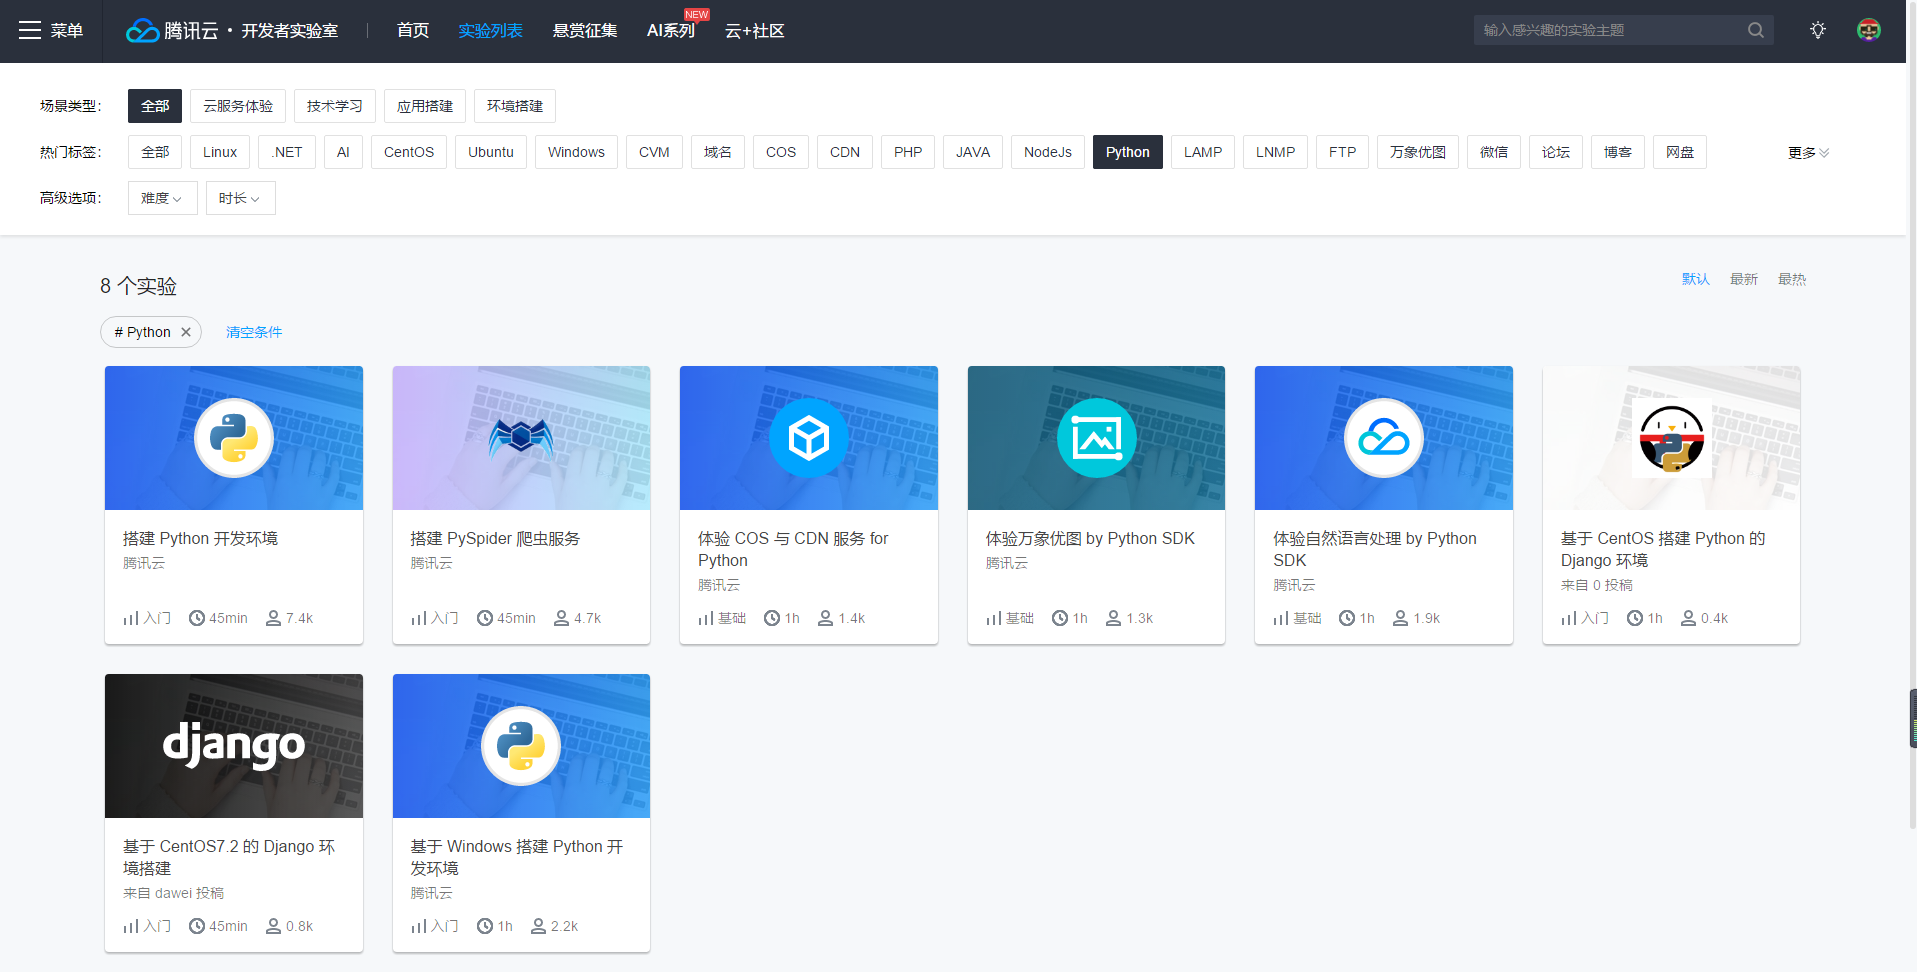The width and height of the screenshot is (1917, 972).
Task: Click the 万象优图 image icon
Action: (1097, 438)
